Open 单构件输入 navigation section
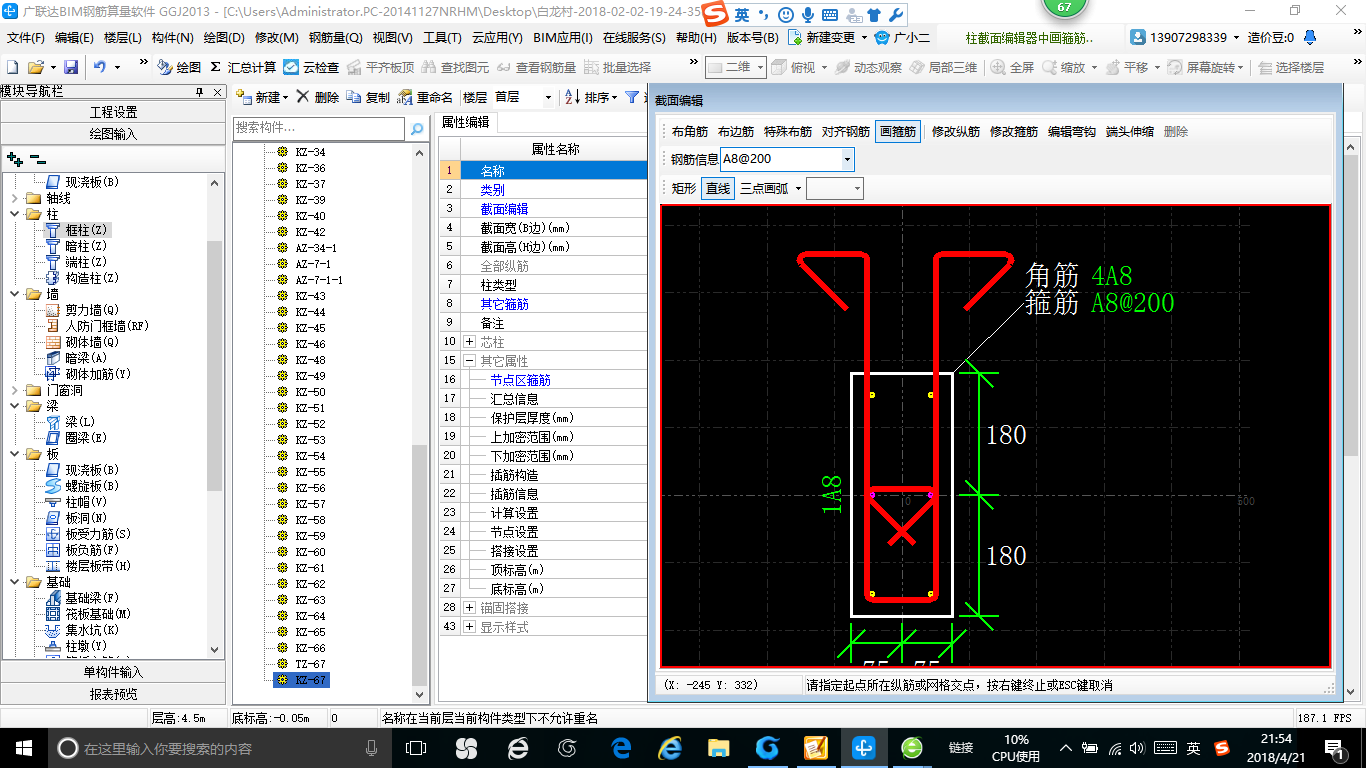This screenshot has width=1366, height=768. (113, 672)
